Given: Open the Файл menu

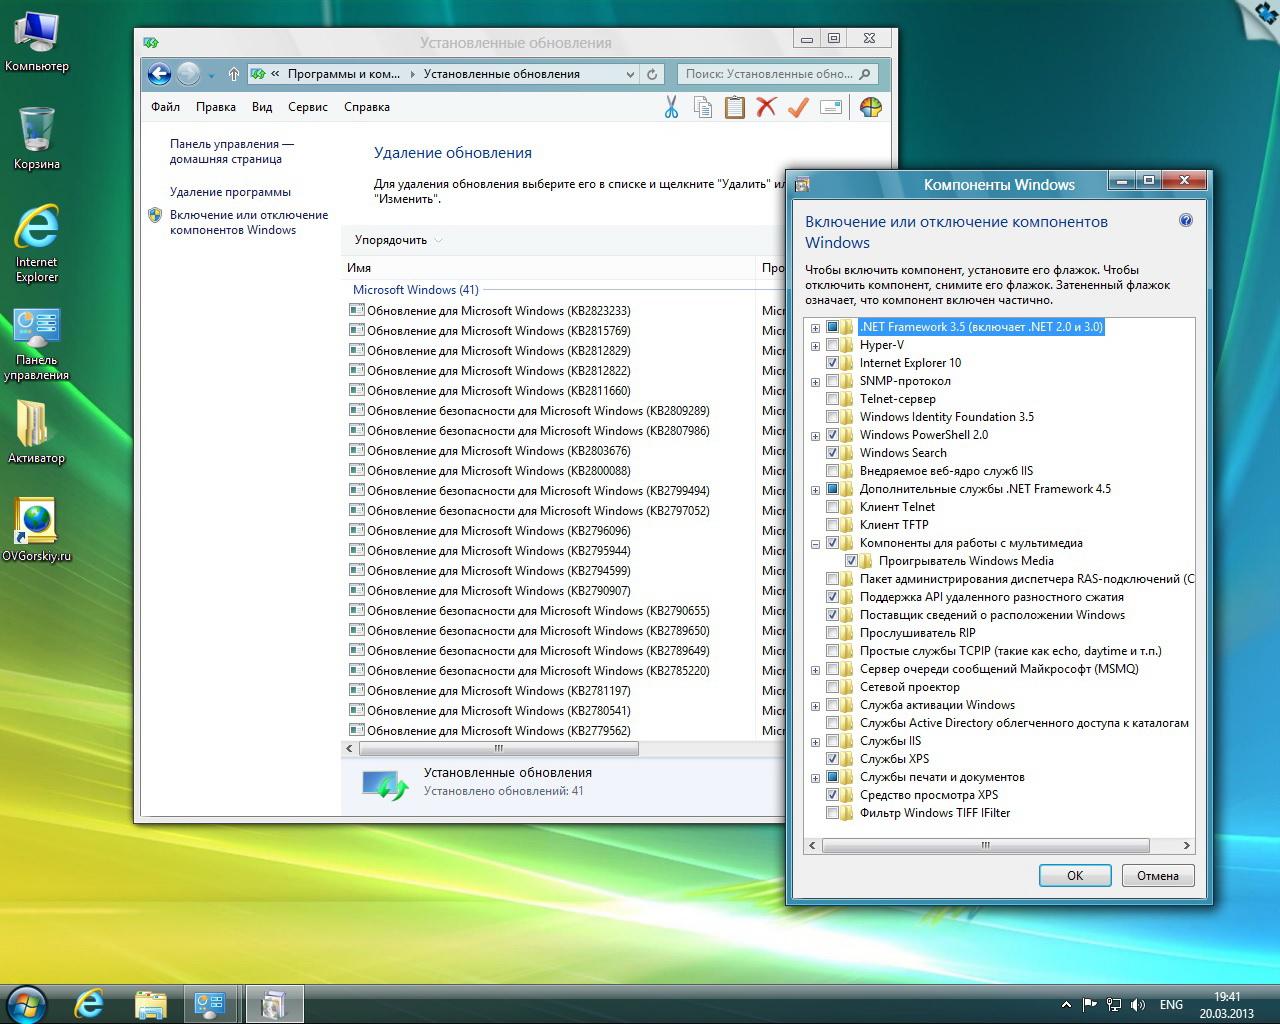Looking at the screenshot, I should (165, 107).
